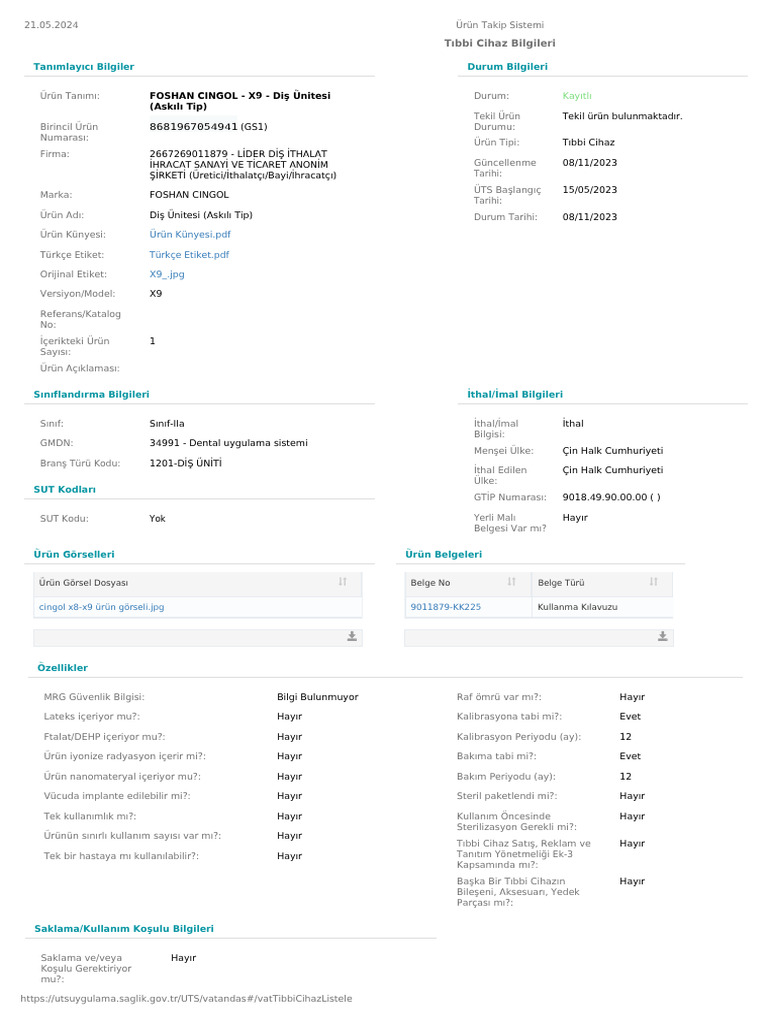Click the Bakım Periyodu (ay) value 12
Screen dimensions: 768x1024
point(626,776)
